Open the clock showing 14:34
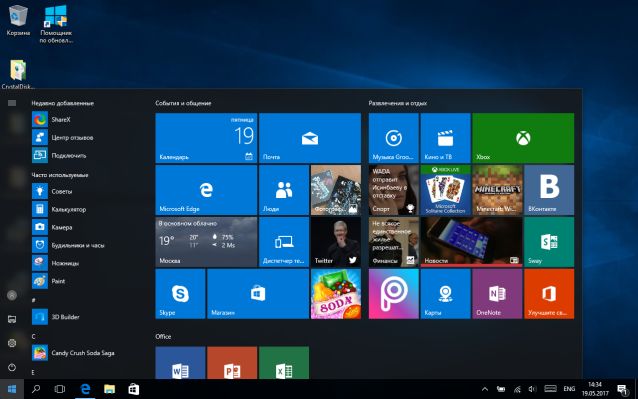Image resolution: width=638 pixels, height=399 pixels. tap(595, 389)
